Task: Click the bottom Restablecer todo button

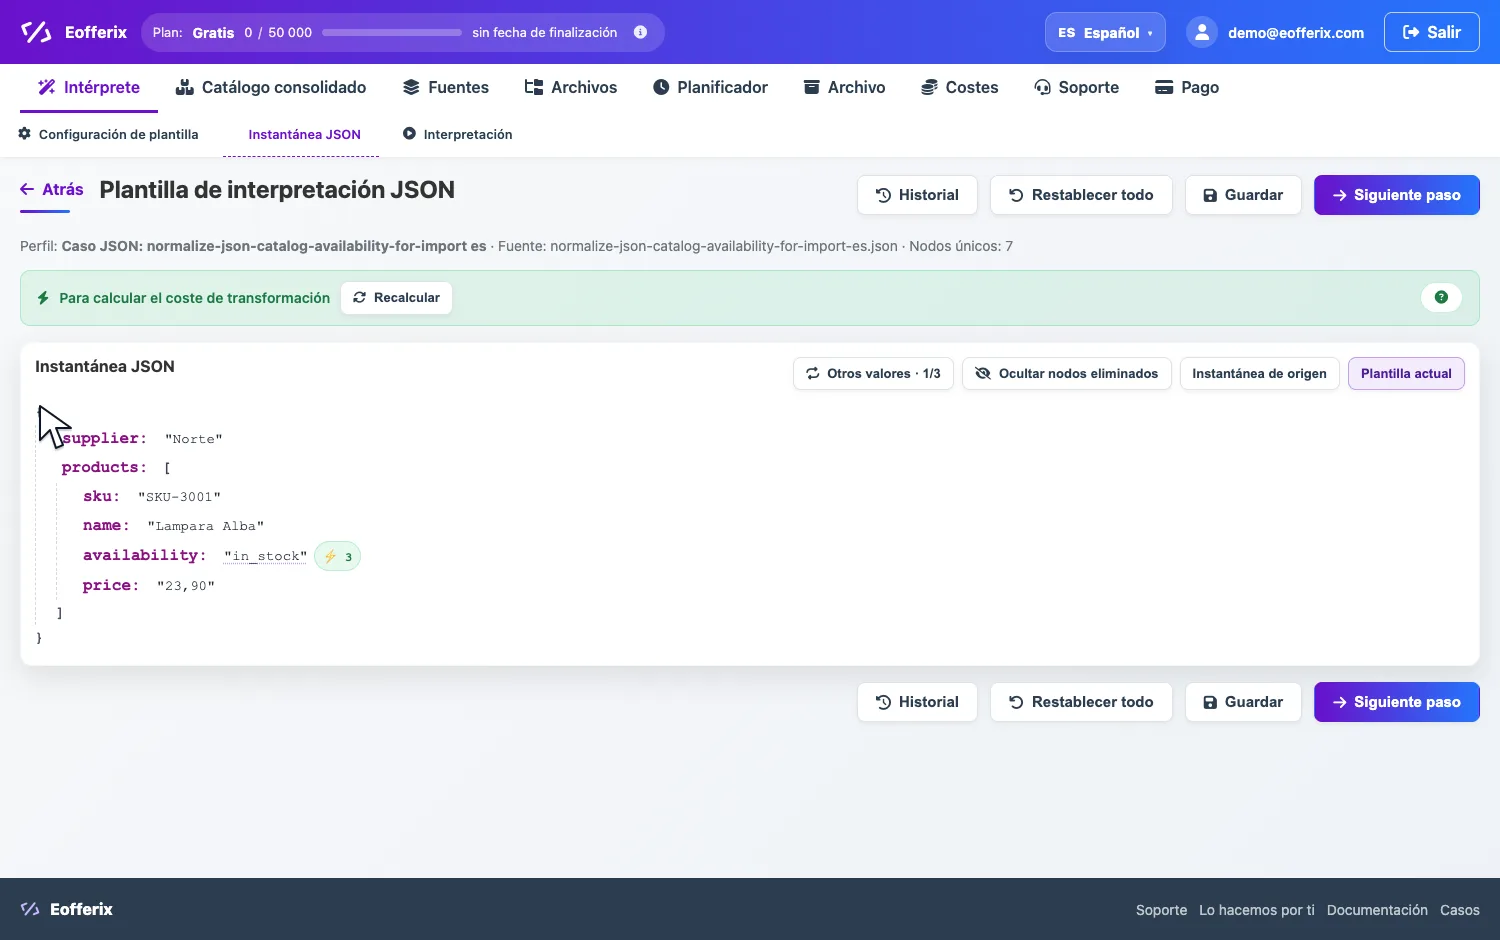Action: point(1081,702)
